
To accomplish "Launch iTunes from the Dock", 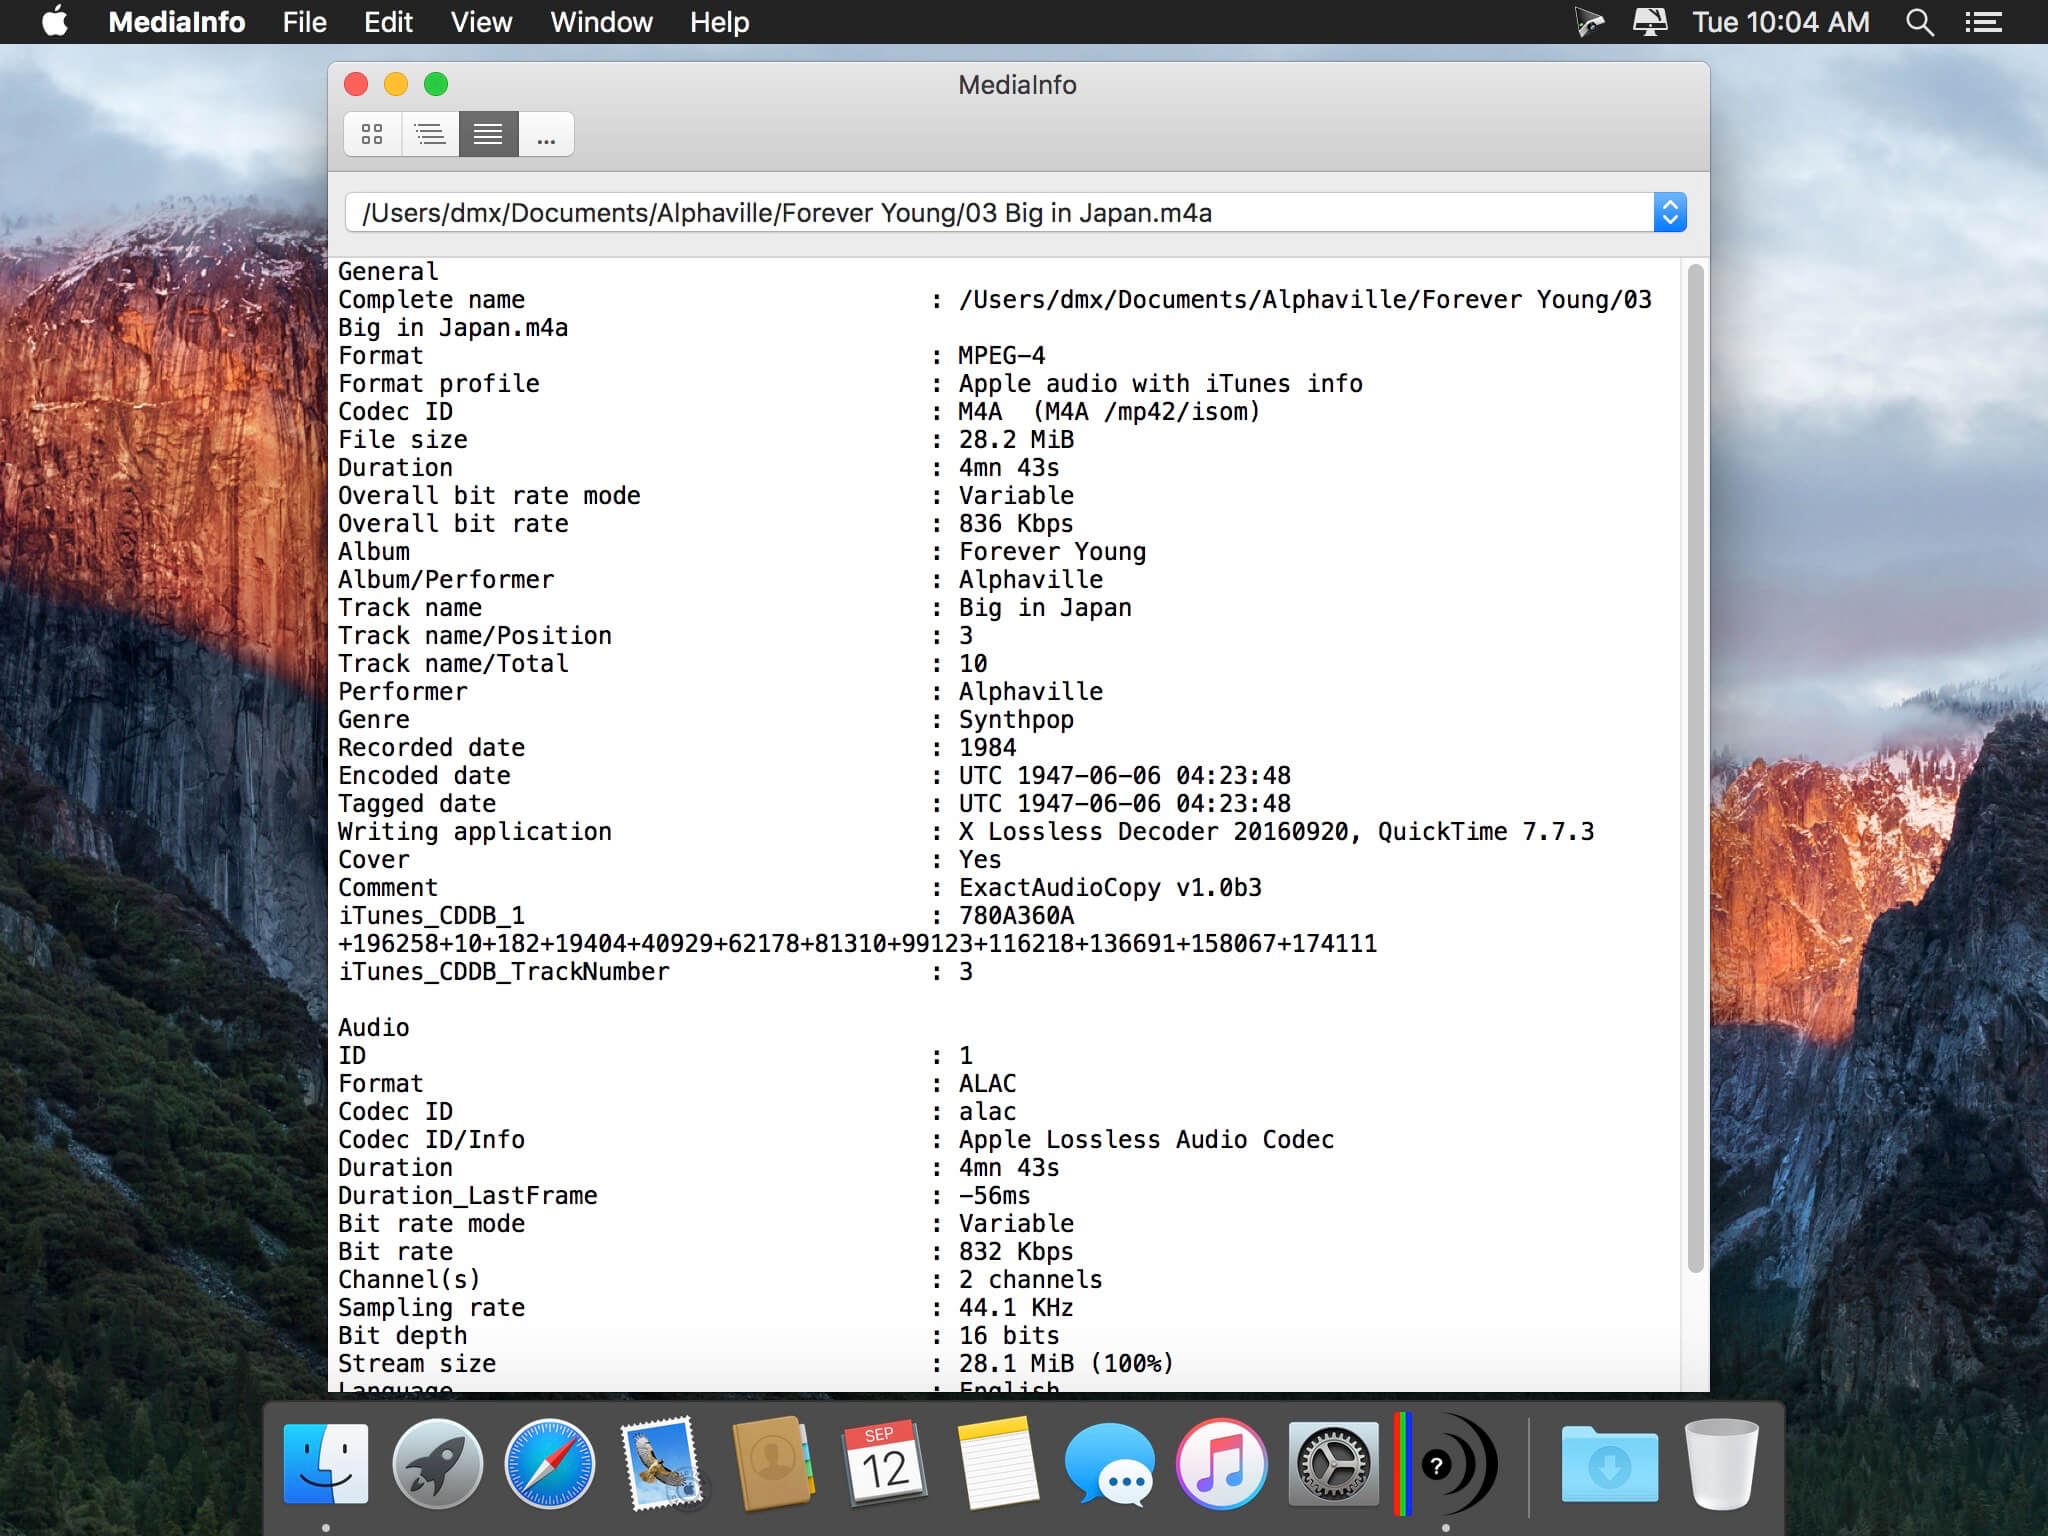I will point(1224,1464).
